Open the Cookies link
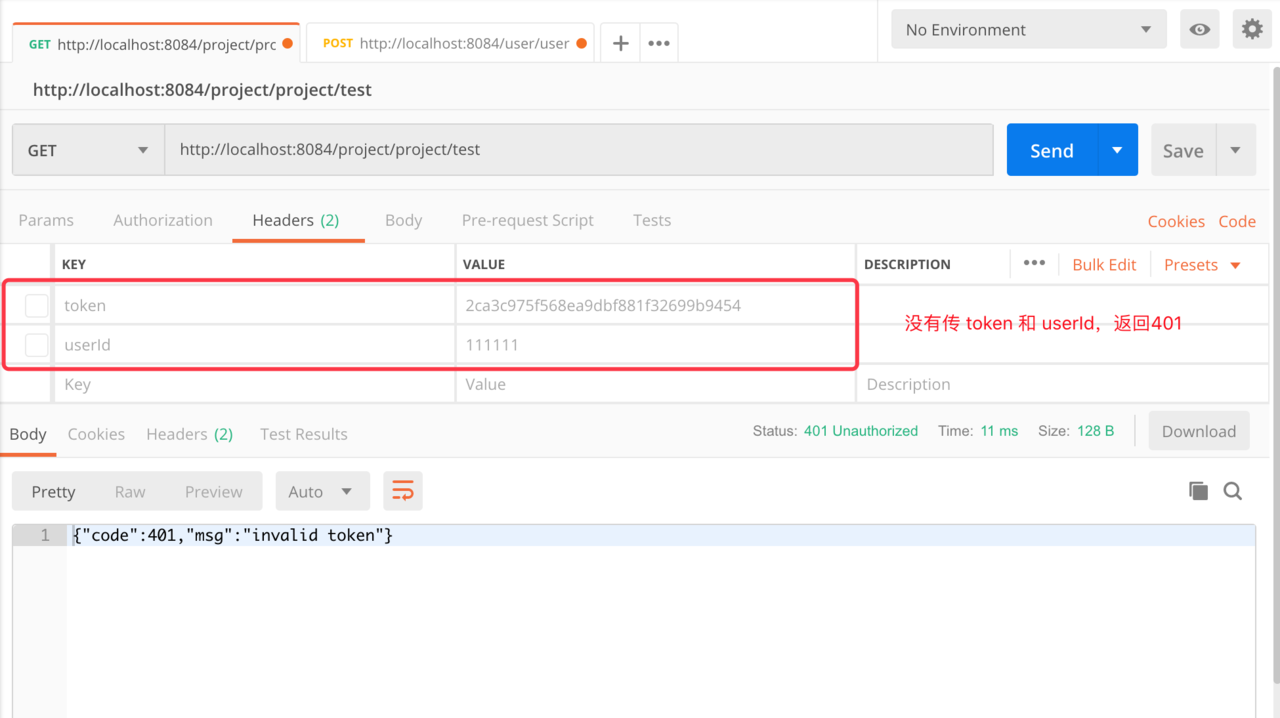This screenshot has height=718, width=1280. [1176, 221]
